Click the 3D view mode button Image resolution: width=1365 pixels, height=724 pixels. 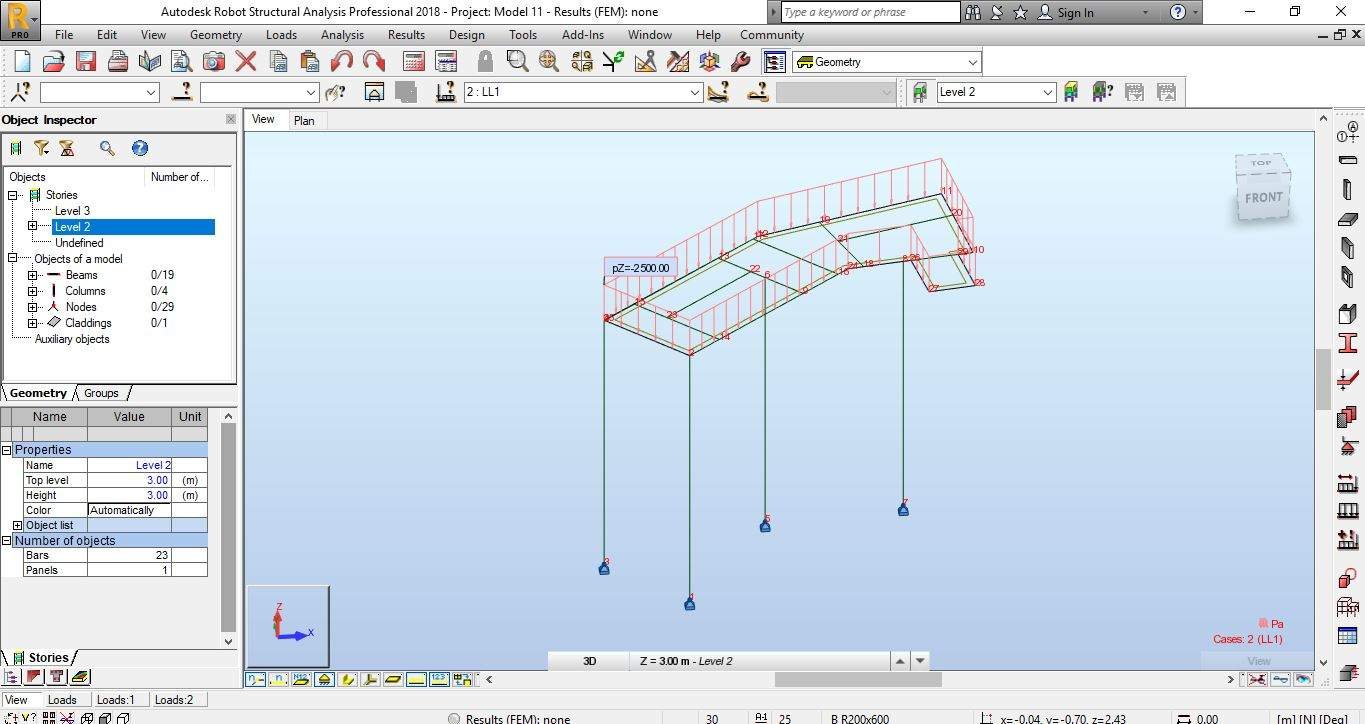coord(589,661)
